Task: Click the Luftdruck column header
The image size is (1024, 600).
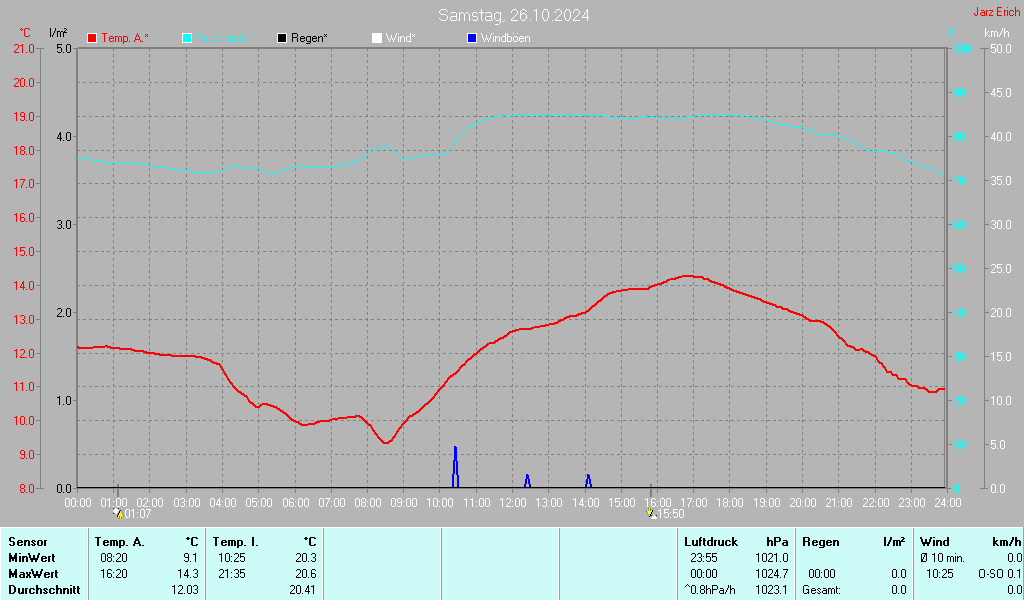Action: [711, 542]
